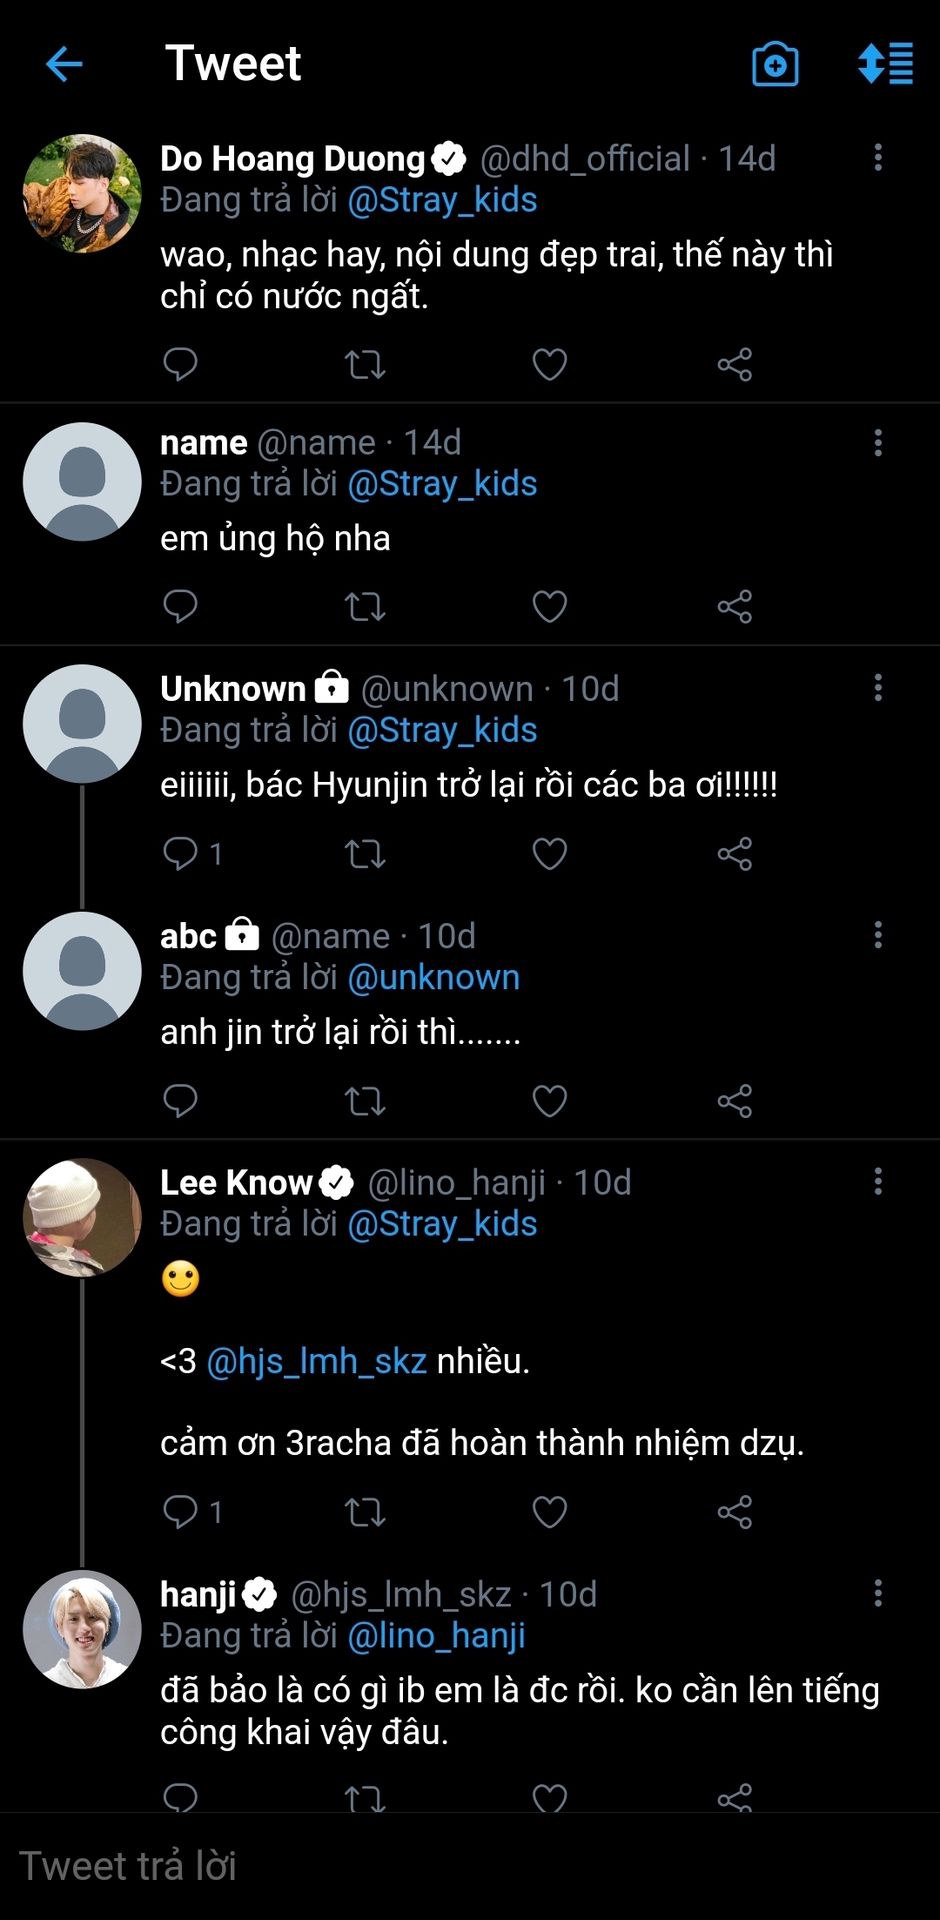
Task: Share Lee Know's tweet
Action: tap(734, 1512)
